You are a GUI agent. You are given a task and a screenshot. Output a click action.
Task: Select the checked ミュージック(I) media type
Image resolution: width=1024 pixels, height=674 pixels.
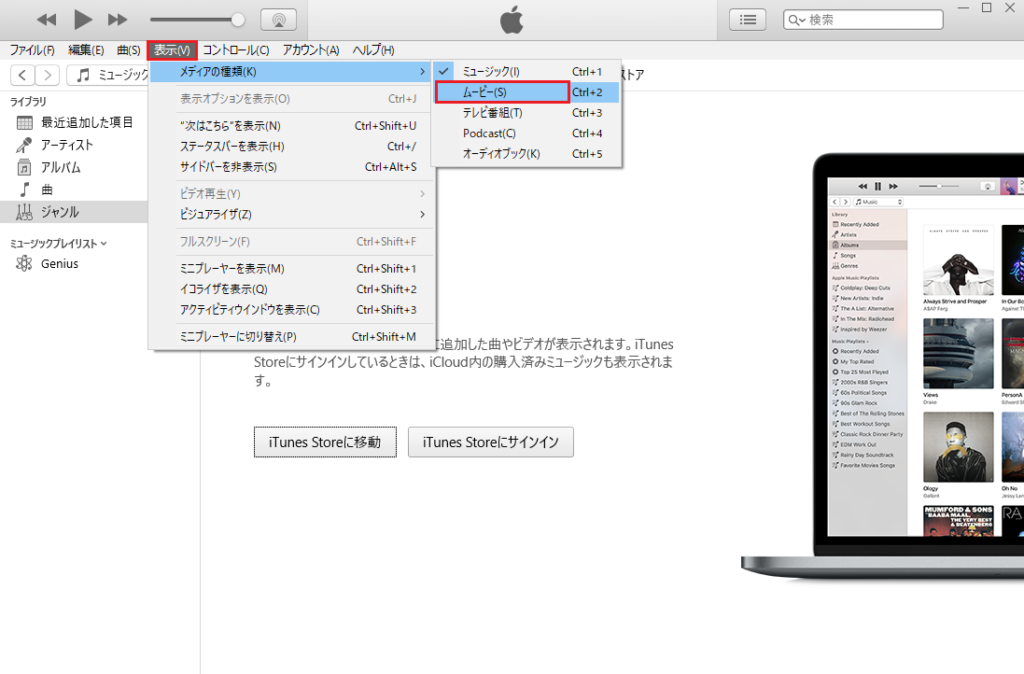pos(527,71)
